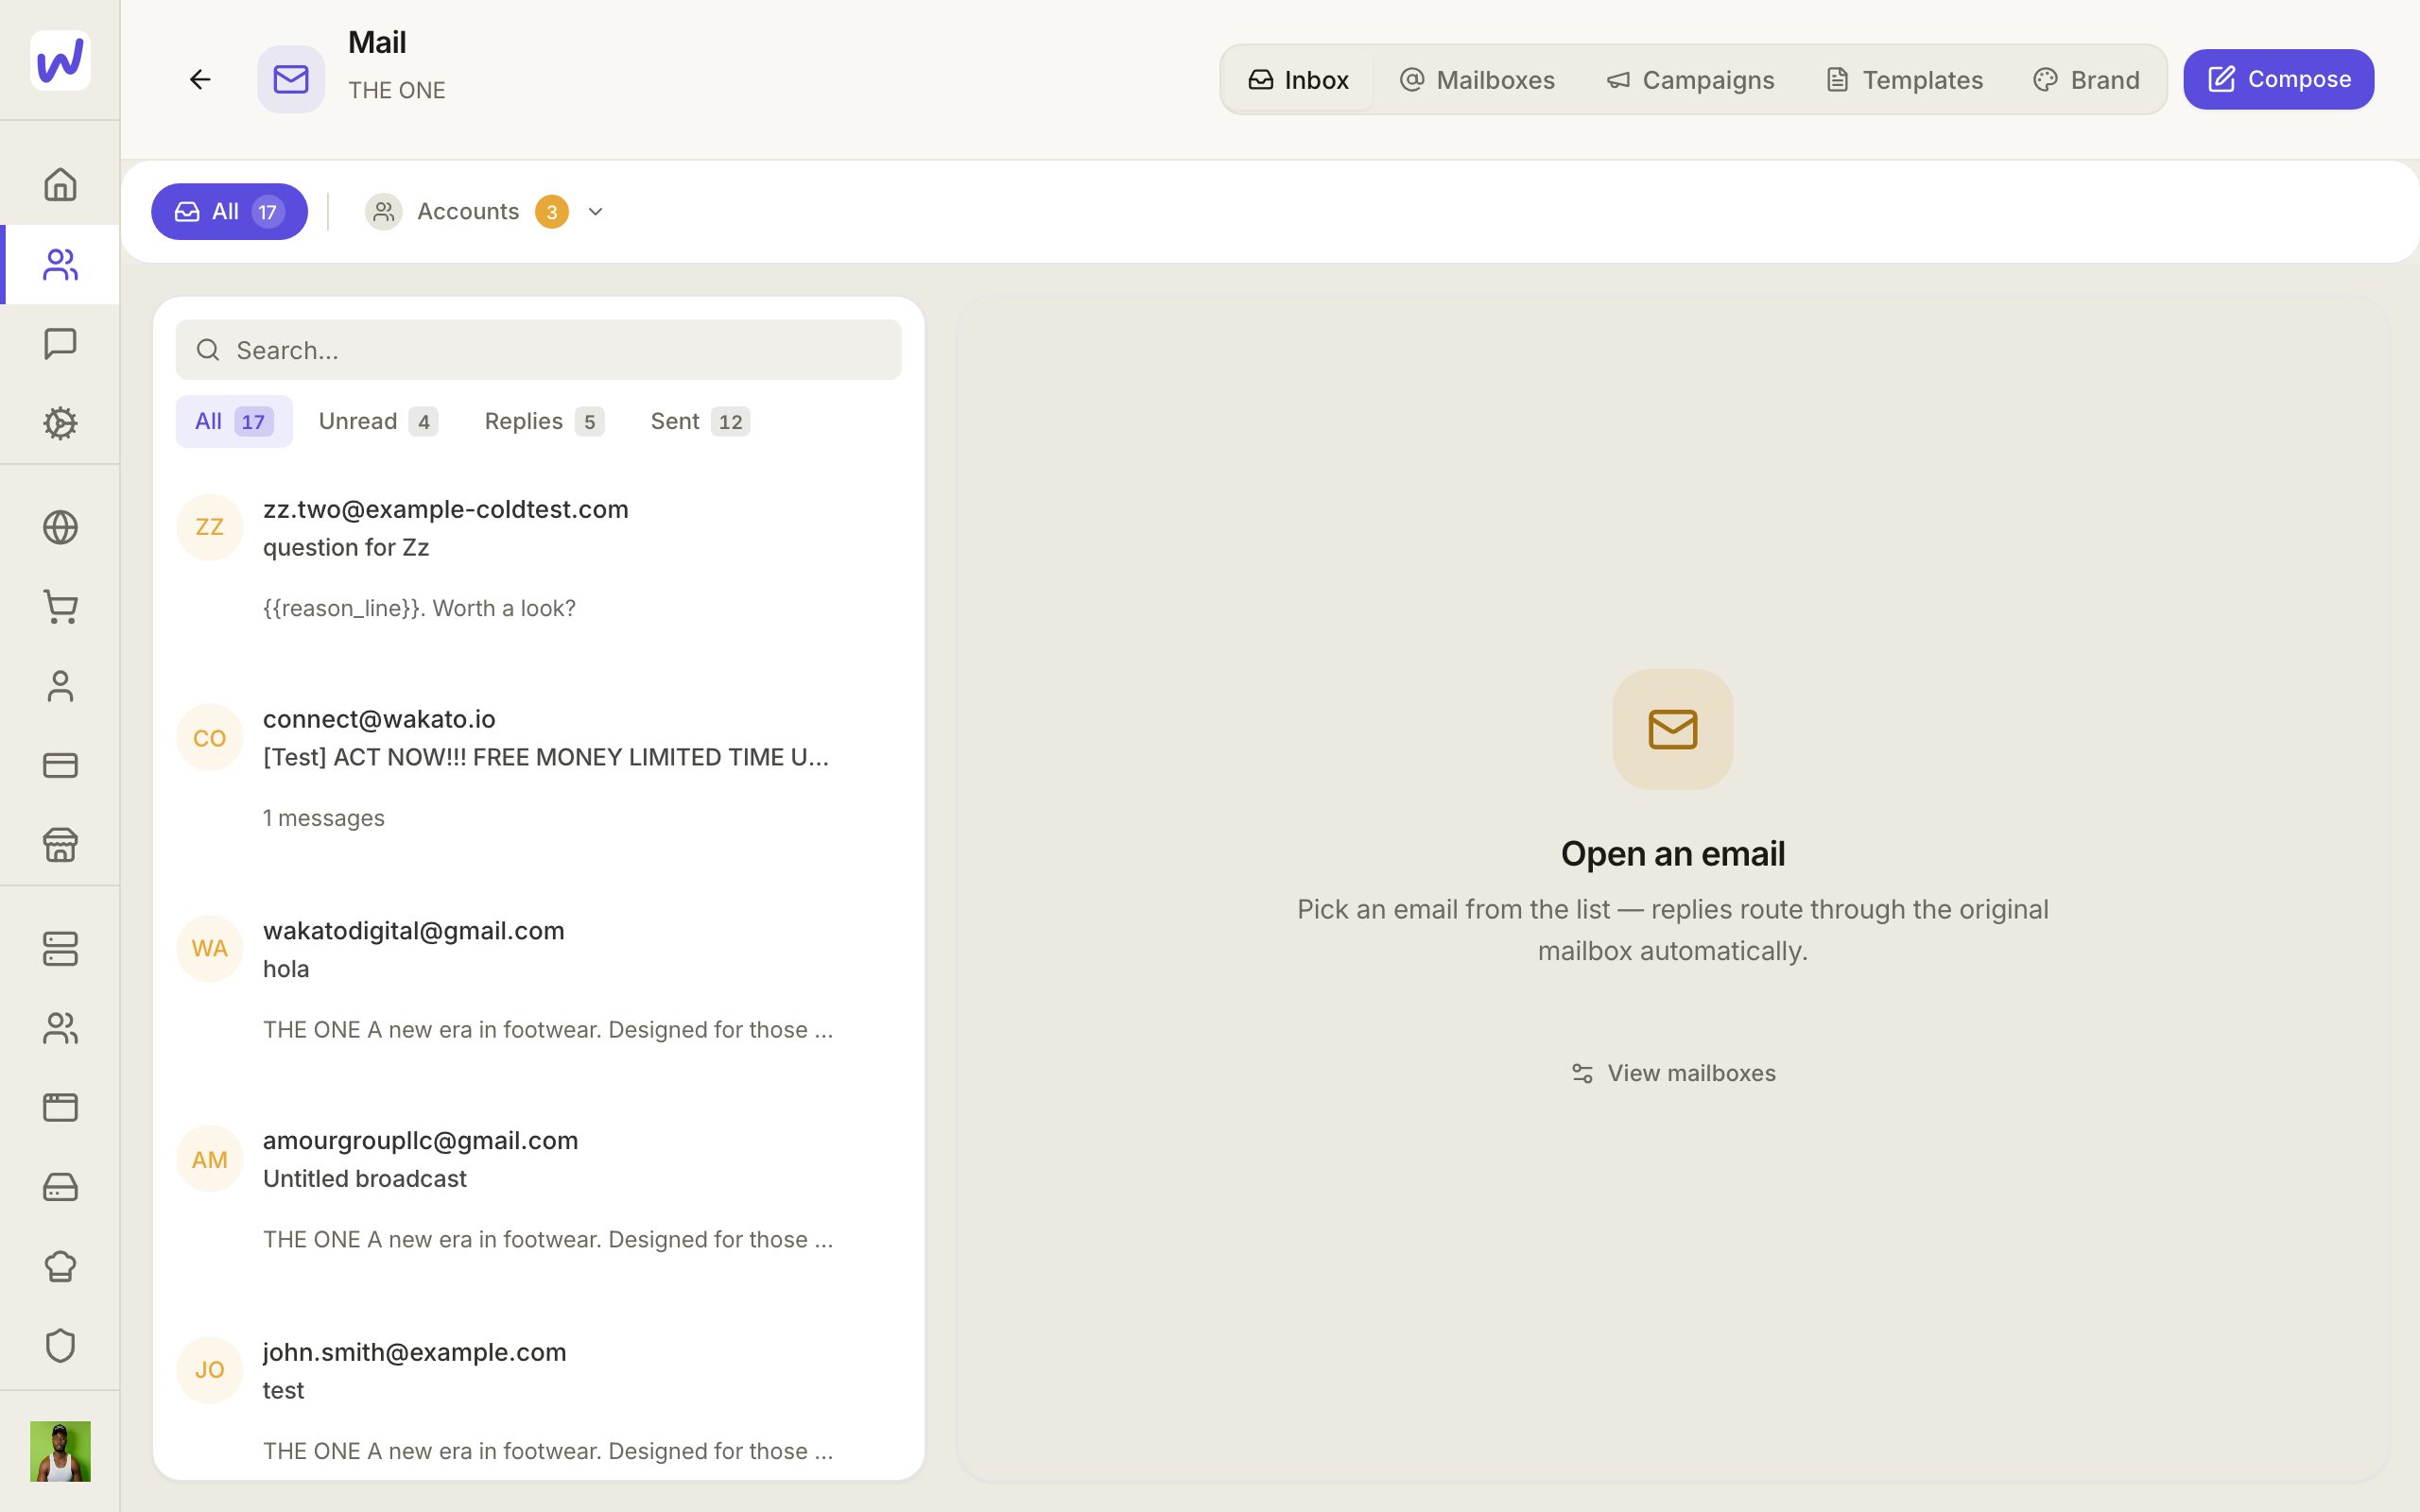
Task: Open the credit card icon in sidebar
Action: click(60, 765)
